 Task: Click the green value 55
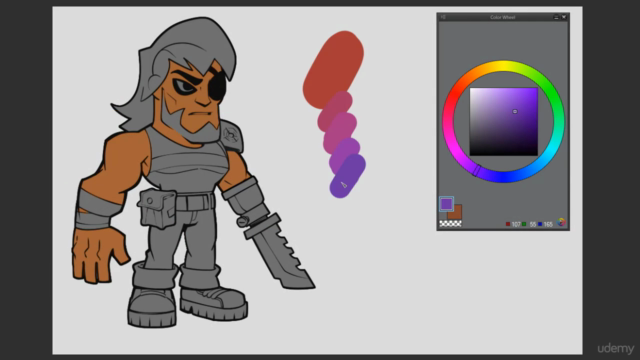533,224
